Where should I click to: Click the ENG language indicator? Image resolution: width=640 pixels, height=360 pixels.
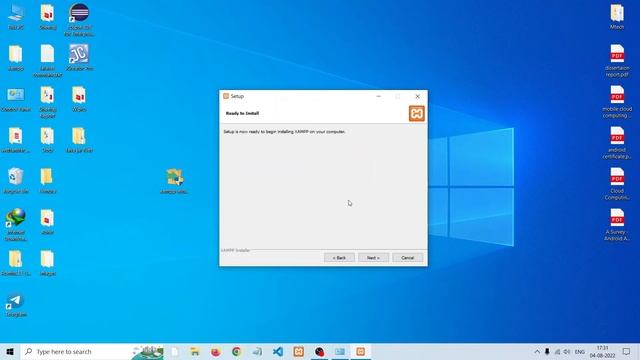580,351
